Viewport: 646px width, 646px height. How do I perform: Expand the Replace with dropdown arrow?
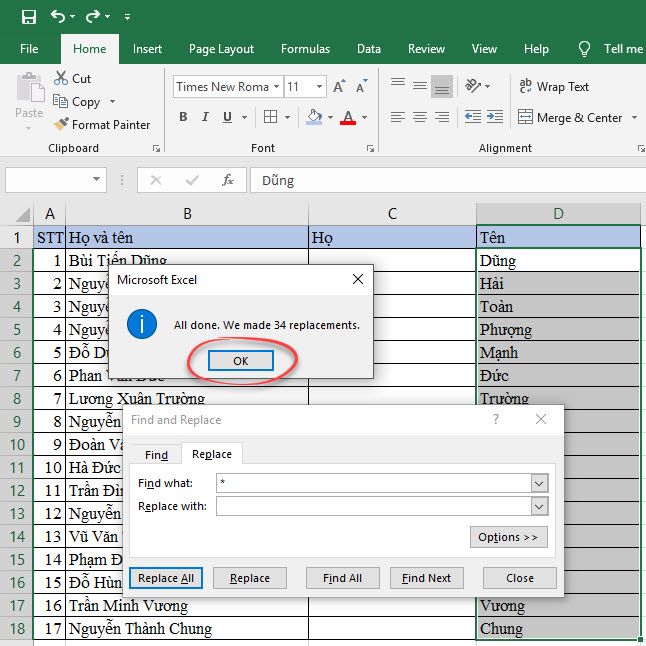pyautogui.click(x=539, y=507)
